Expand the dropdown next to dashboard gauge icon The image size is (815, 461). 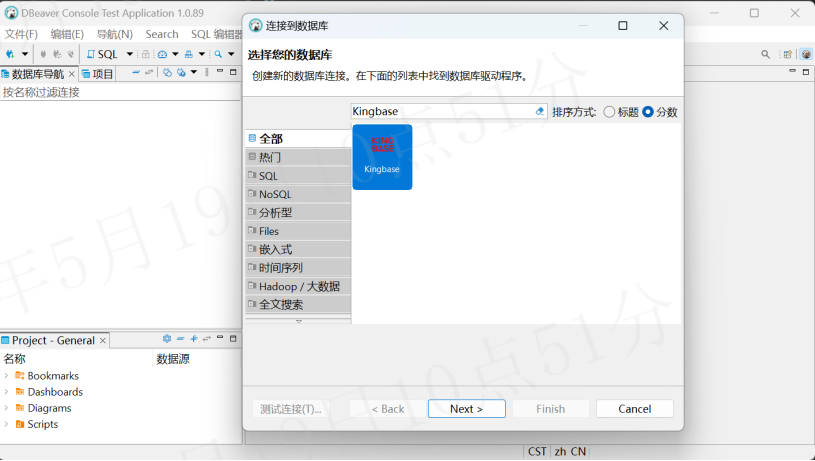click(175, 54)
